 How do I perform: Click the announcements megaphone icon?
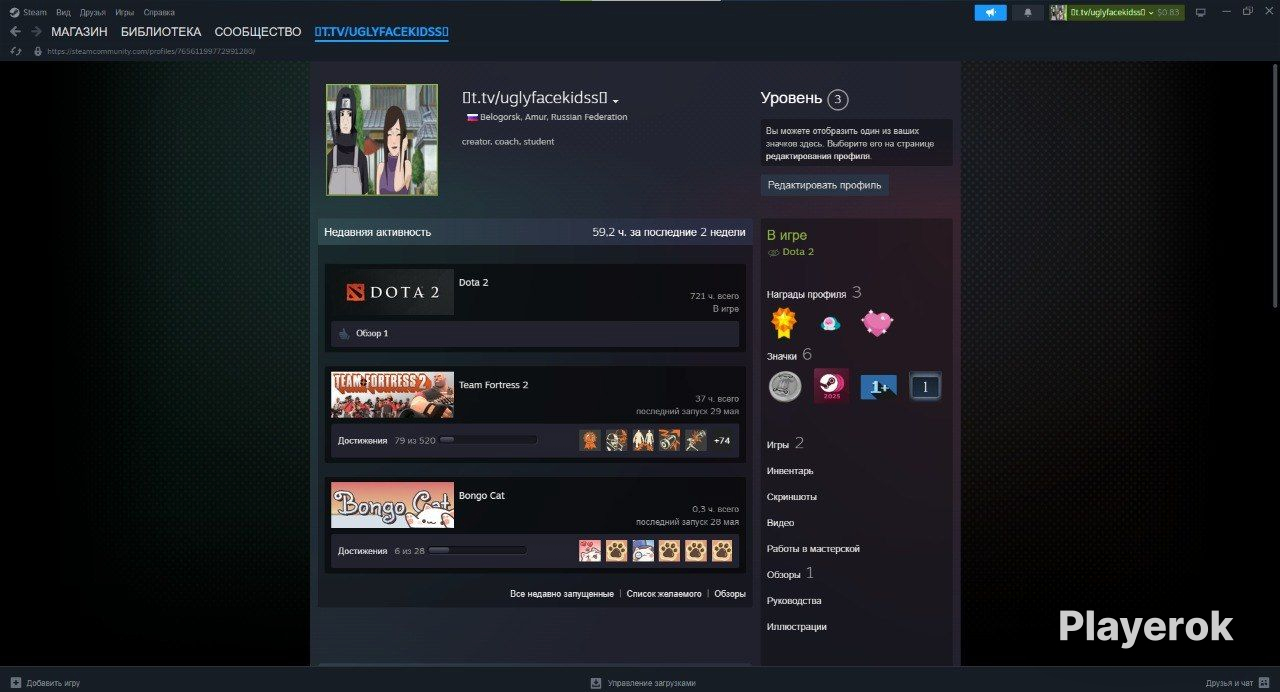(x=990, y=13)
